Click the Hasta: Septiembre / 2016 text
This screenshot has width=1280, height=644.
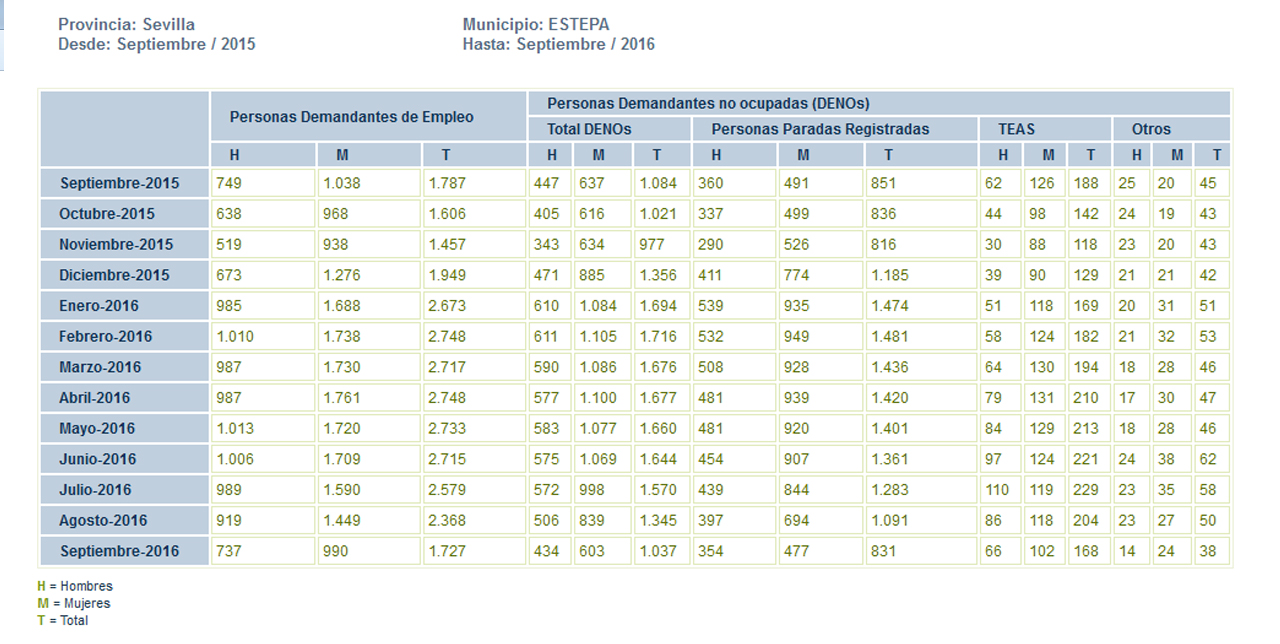click(559, 44)
